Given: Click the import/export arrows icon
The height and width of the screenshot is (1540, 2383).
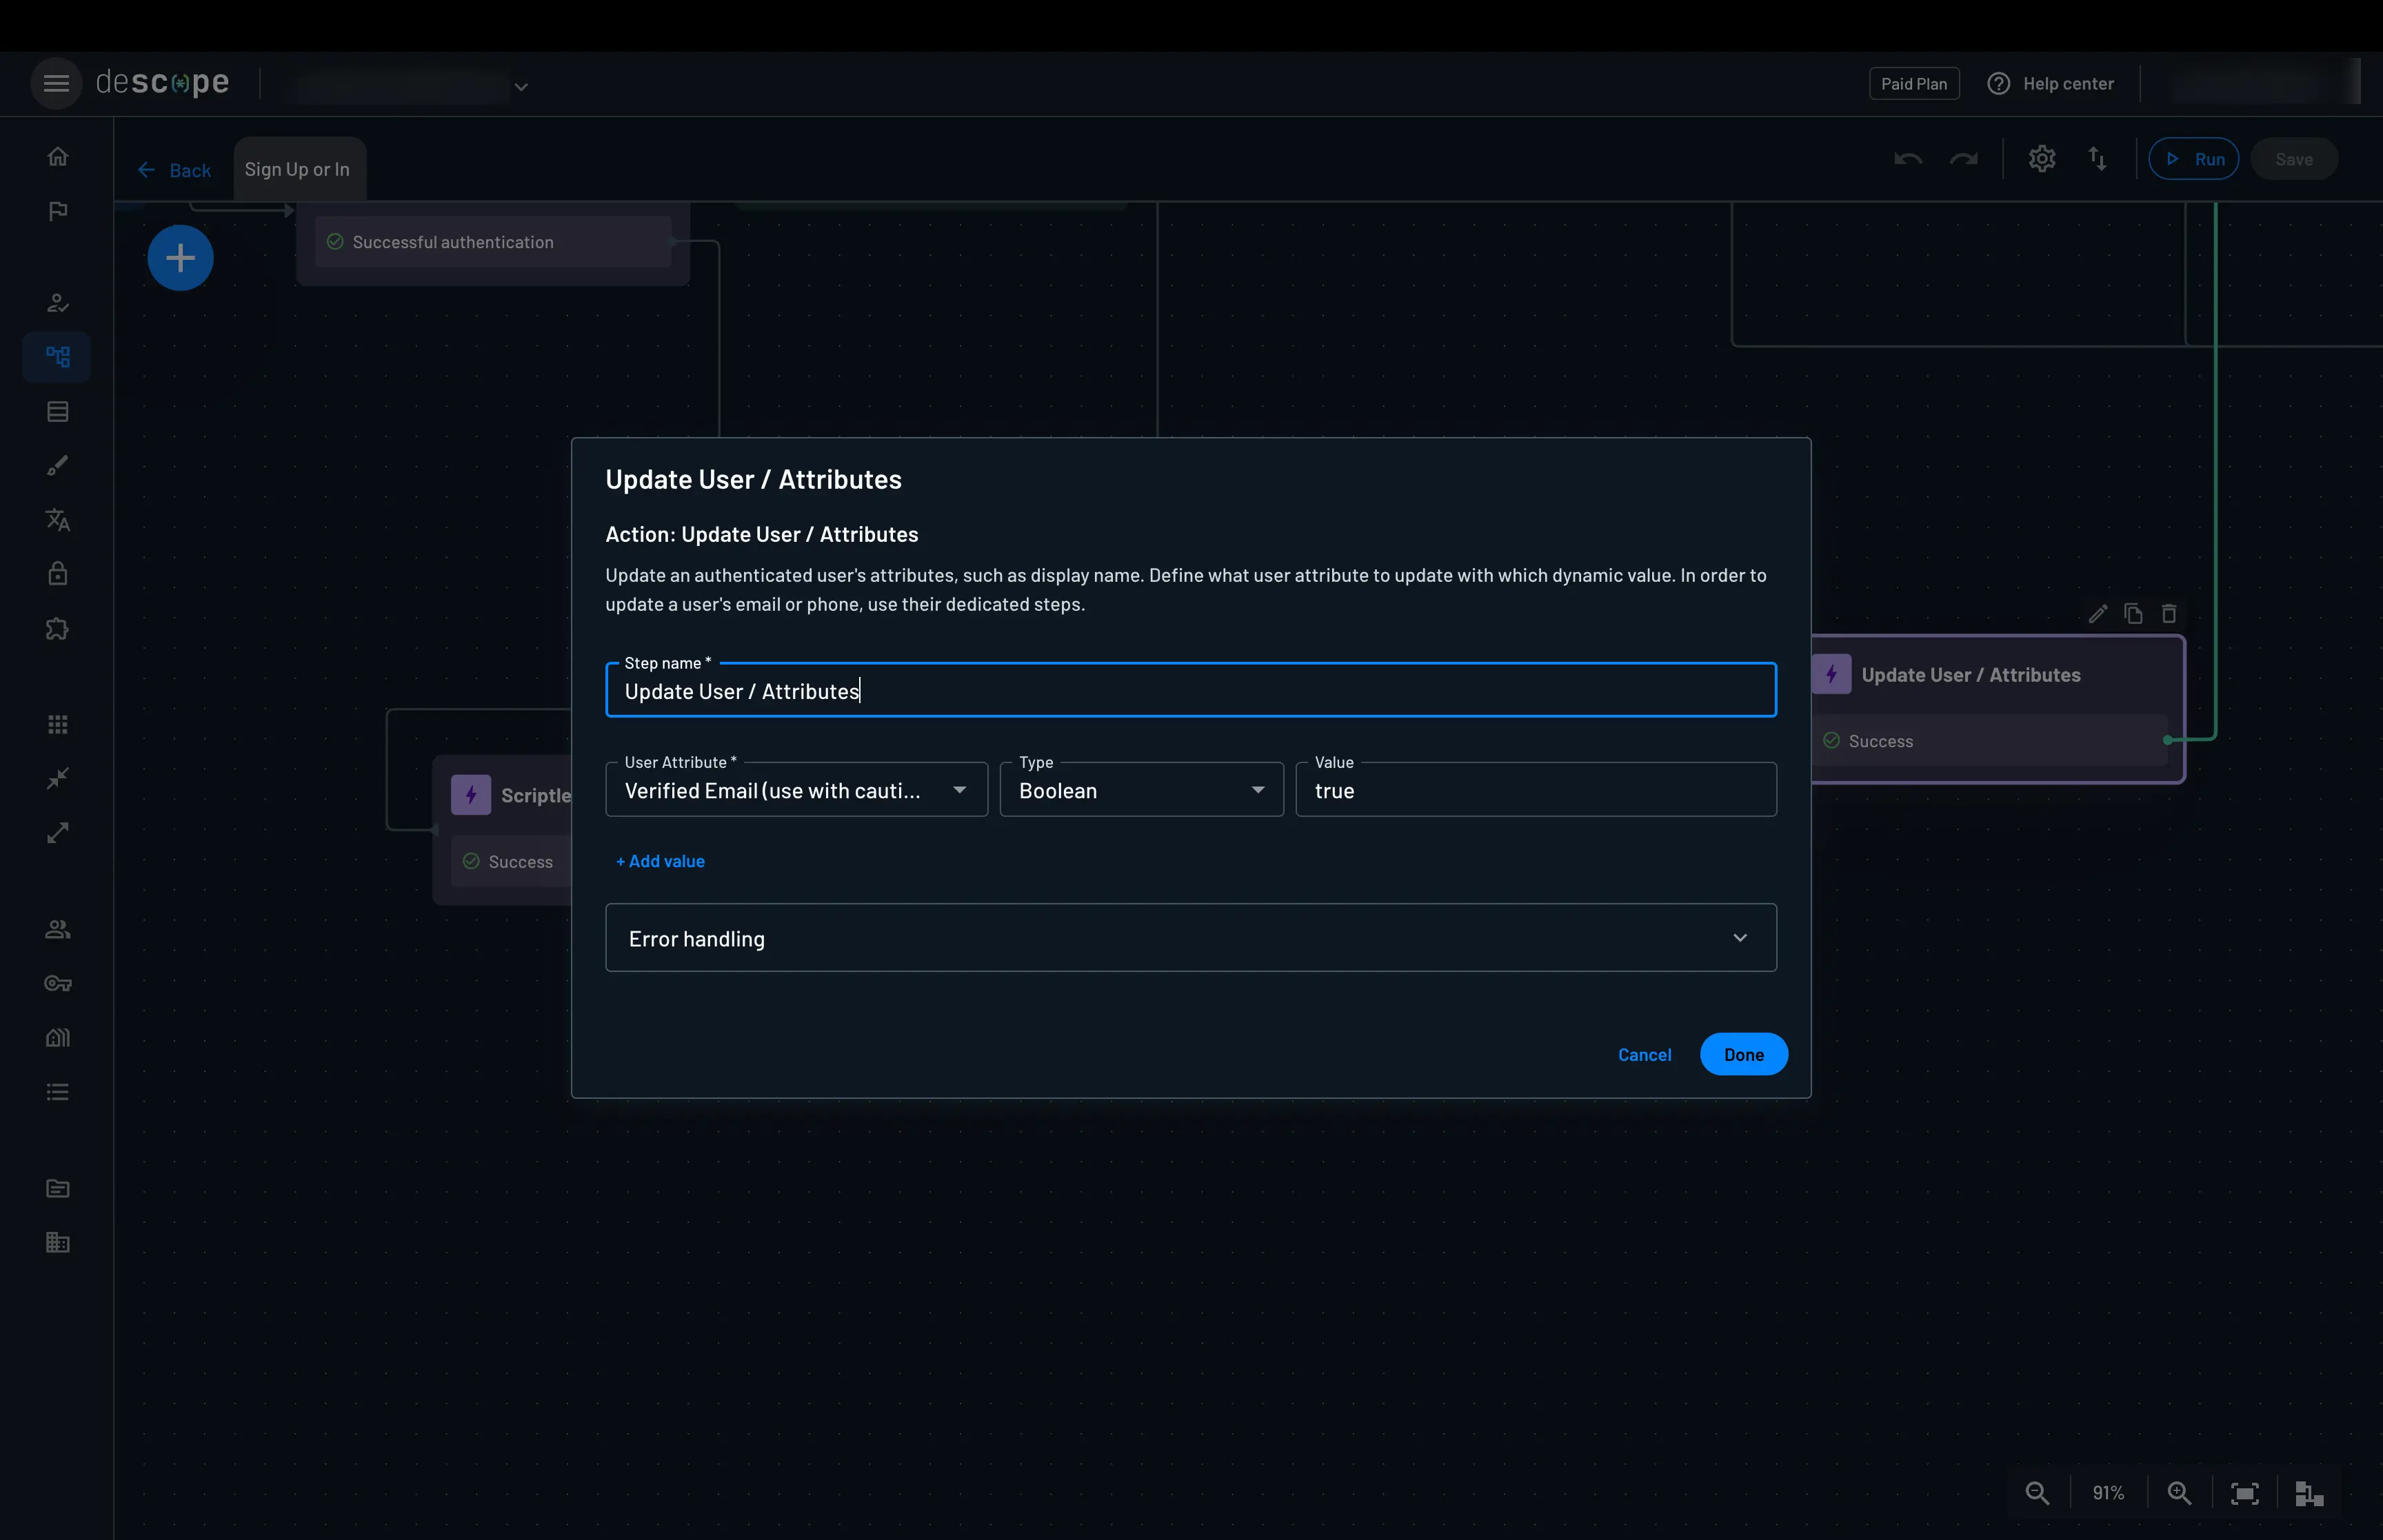Looking at the screenshot, I should coord(2098,159).
